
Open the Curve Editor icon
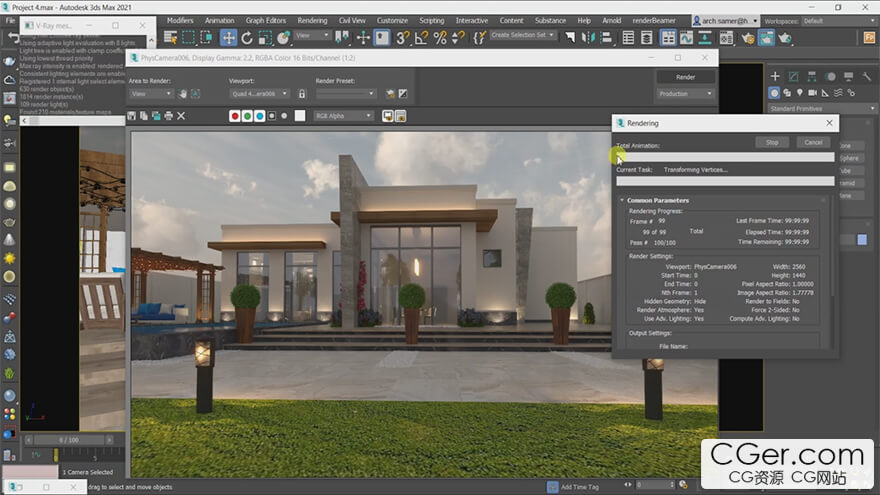(x=686, y=38)
